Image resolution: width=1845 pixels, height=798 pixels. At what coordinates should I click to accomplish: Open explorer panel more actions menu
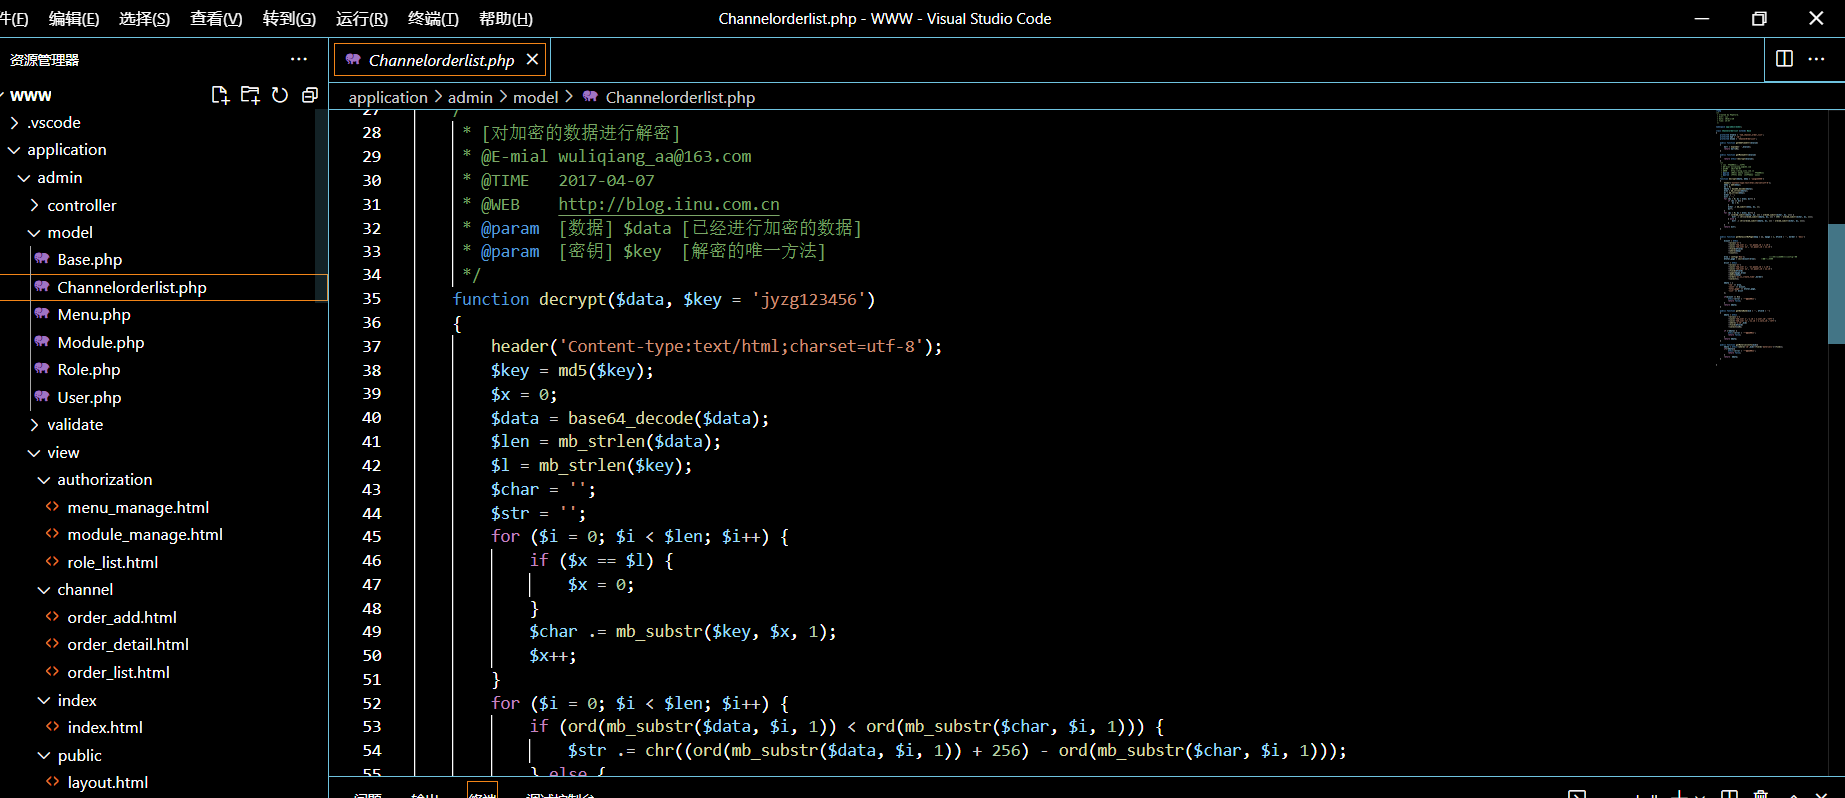pyautogui.click(x=299, y=59)
